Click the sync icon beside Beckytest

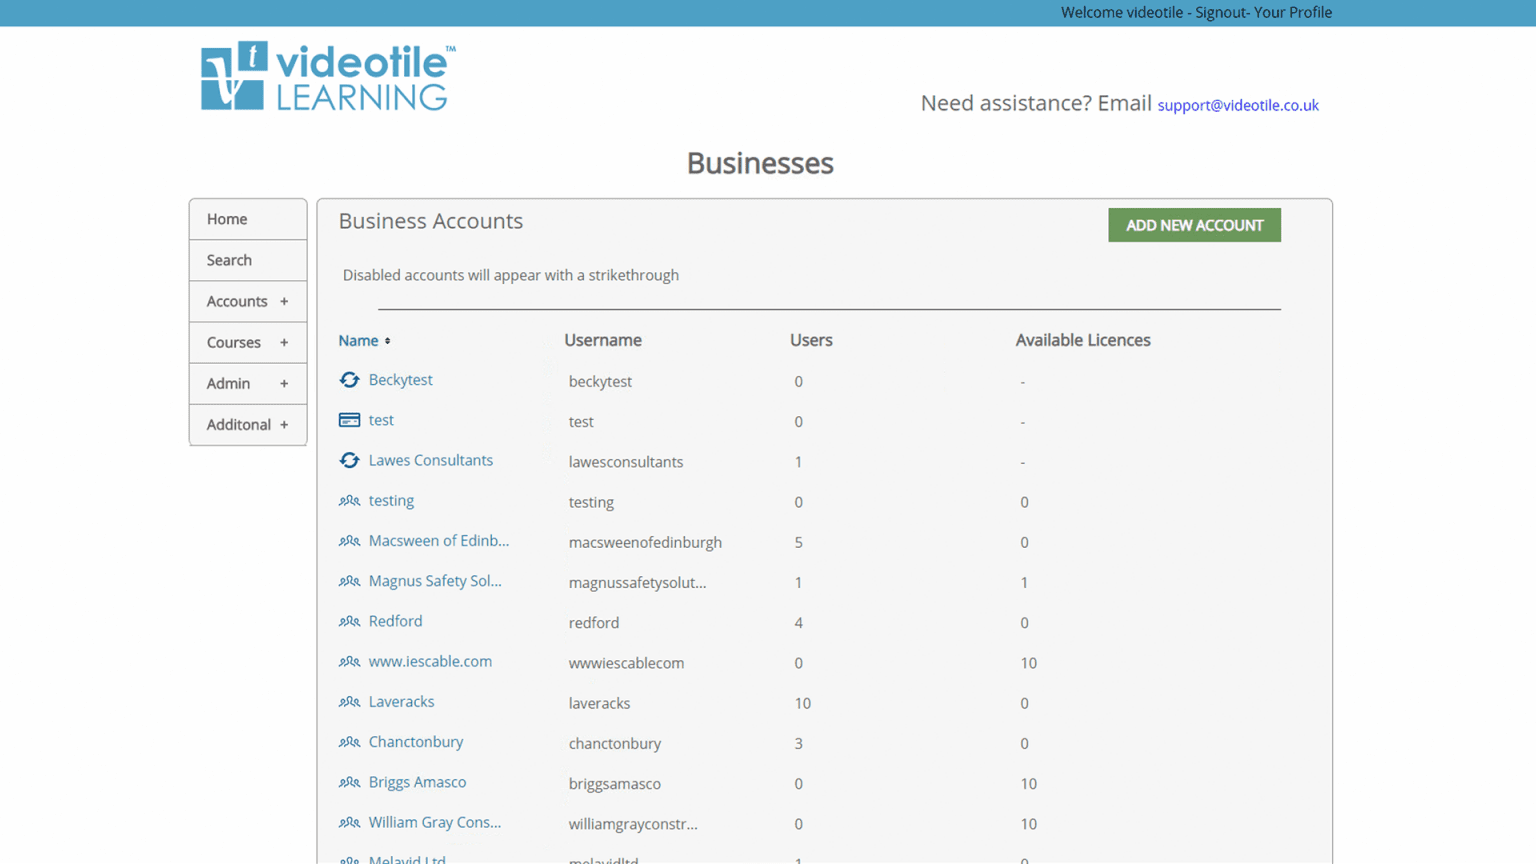(349, 380)
